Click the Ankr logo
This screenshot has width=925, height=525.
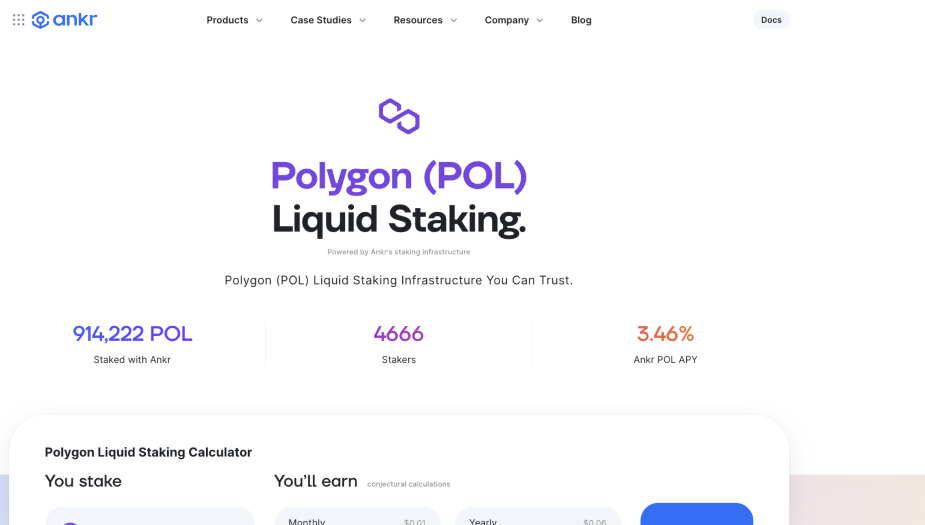pos(65,20)
